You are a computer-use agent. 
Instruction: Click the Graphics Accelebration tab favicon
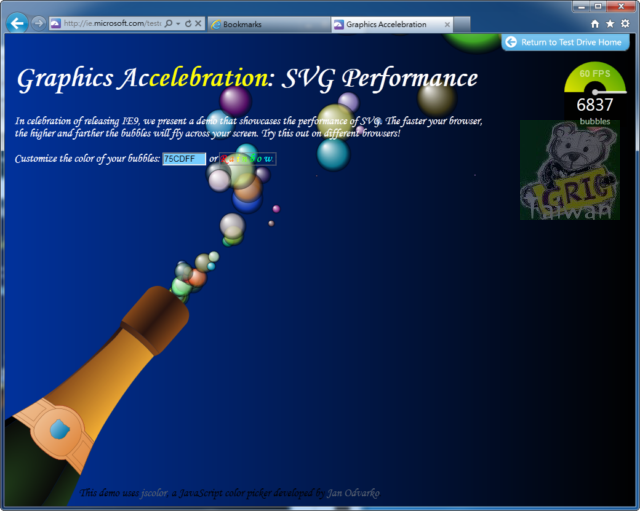(x=338, y=24)
